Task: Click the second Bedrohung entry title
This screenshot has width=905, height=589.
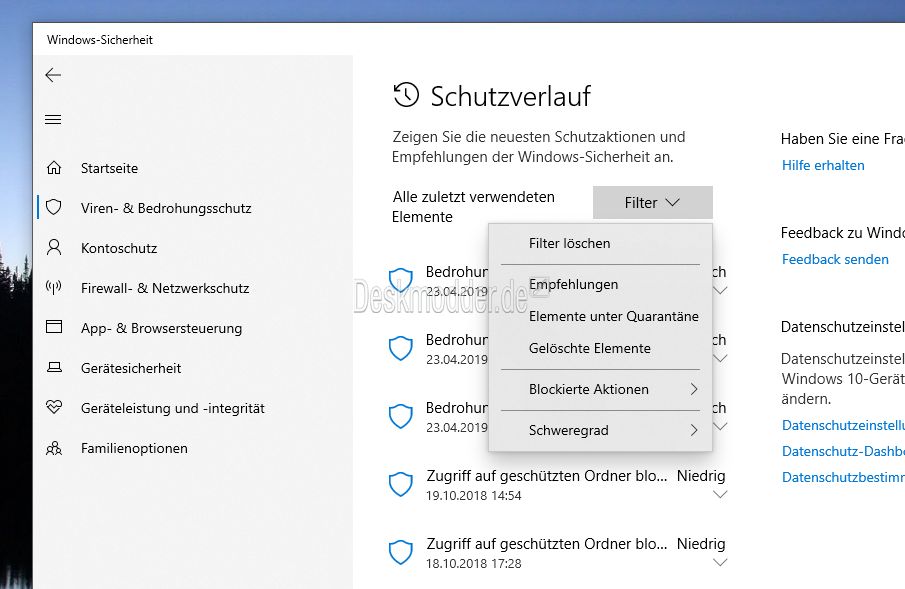Action: pyautogui.click(x=457, y=340)
